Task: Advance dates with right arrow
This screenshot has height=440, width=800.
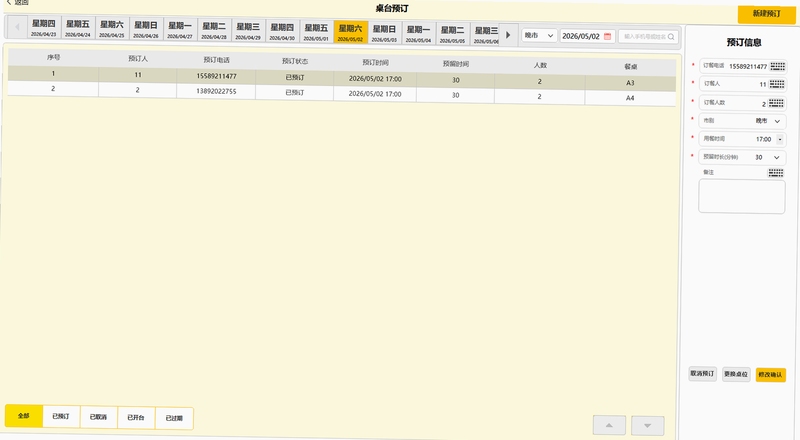Action: coord(508,35)
